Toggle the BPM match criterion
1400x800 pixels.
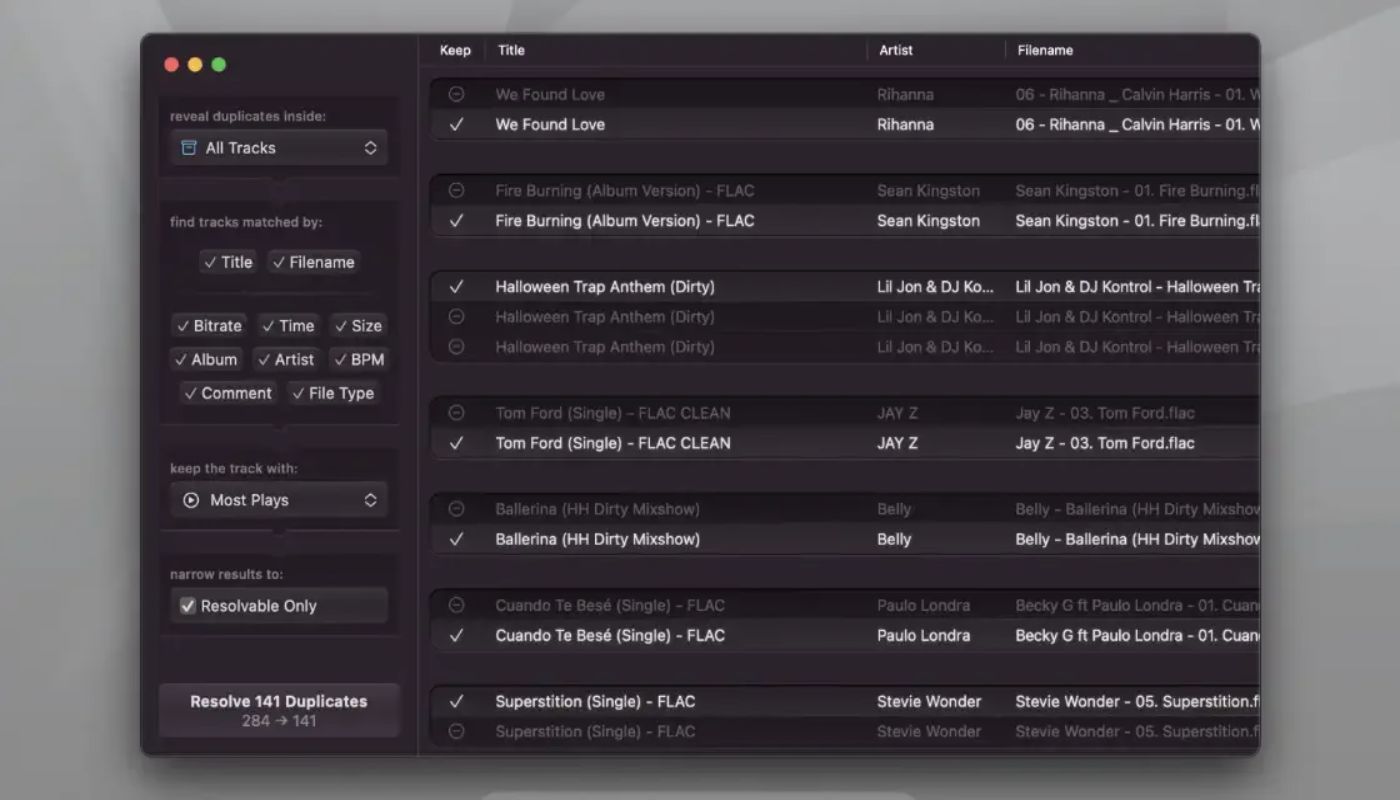(359, 360)
